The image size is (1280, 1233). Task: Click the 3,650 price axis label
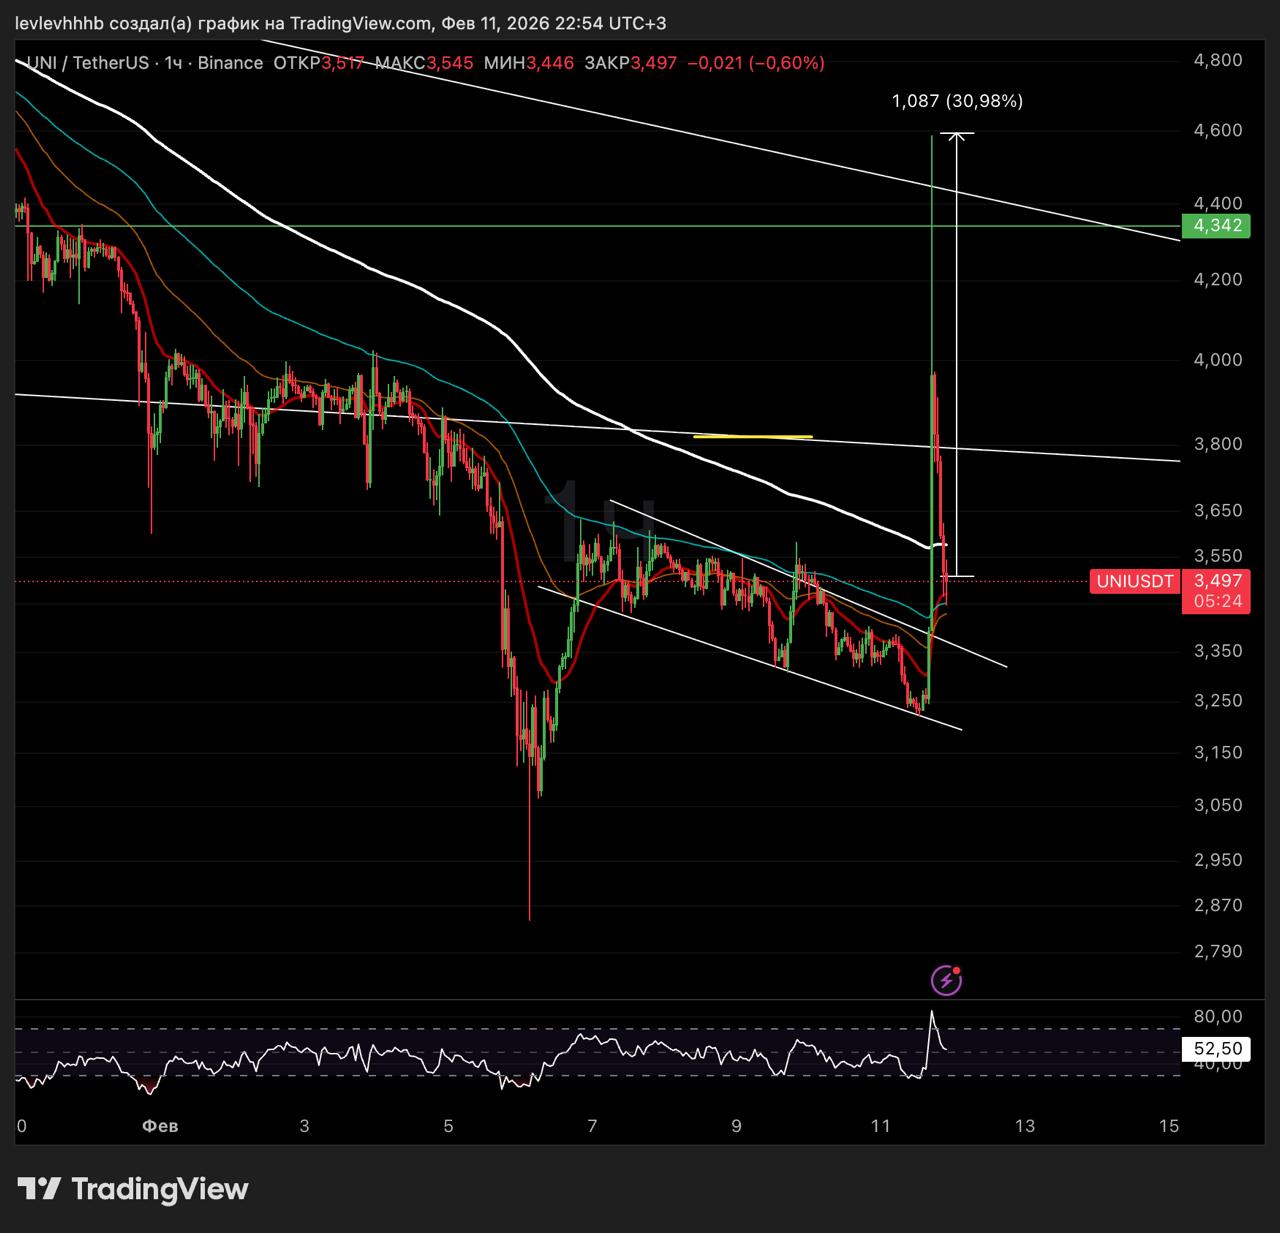click(1218, 510)
